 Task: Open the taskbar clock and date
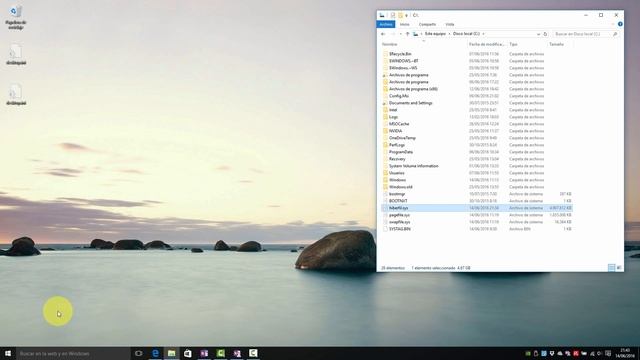click(x=625, y=353)
